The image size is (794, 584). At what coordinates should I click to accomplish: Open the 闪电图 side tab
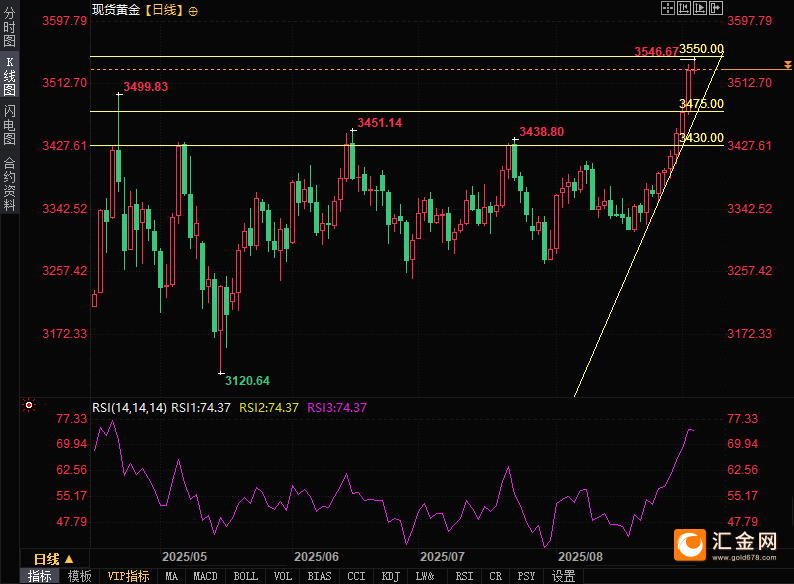click(x=9, y=125)
